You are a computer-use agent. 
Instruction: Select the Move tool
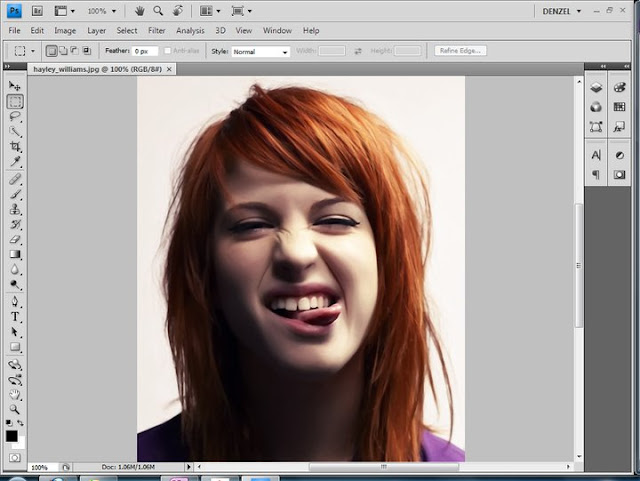(x=15, y=86)
